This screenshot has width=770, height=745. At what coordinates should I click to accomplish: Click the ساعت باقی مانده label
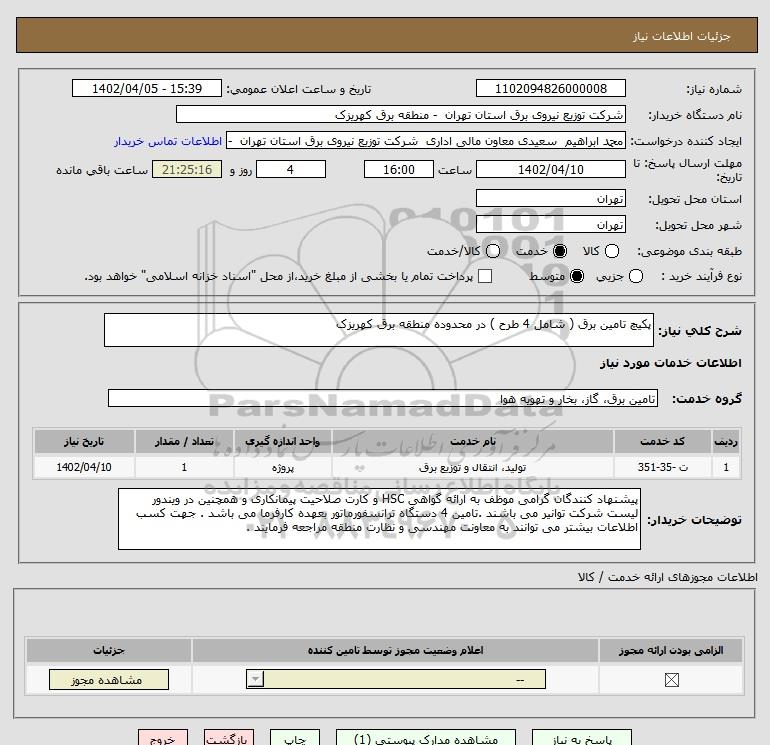click(102, 170)
